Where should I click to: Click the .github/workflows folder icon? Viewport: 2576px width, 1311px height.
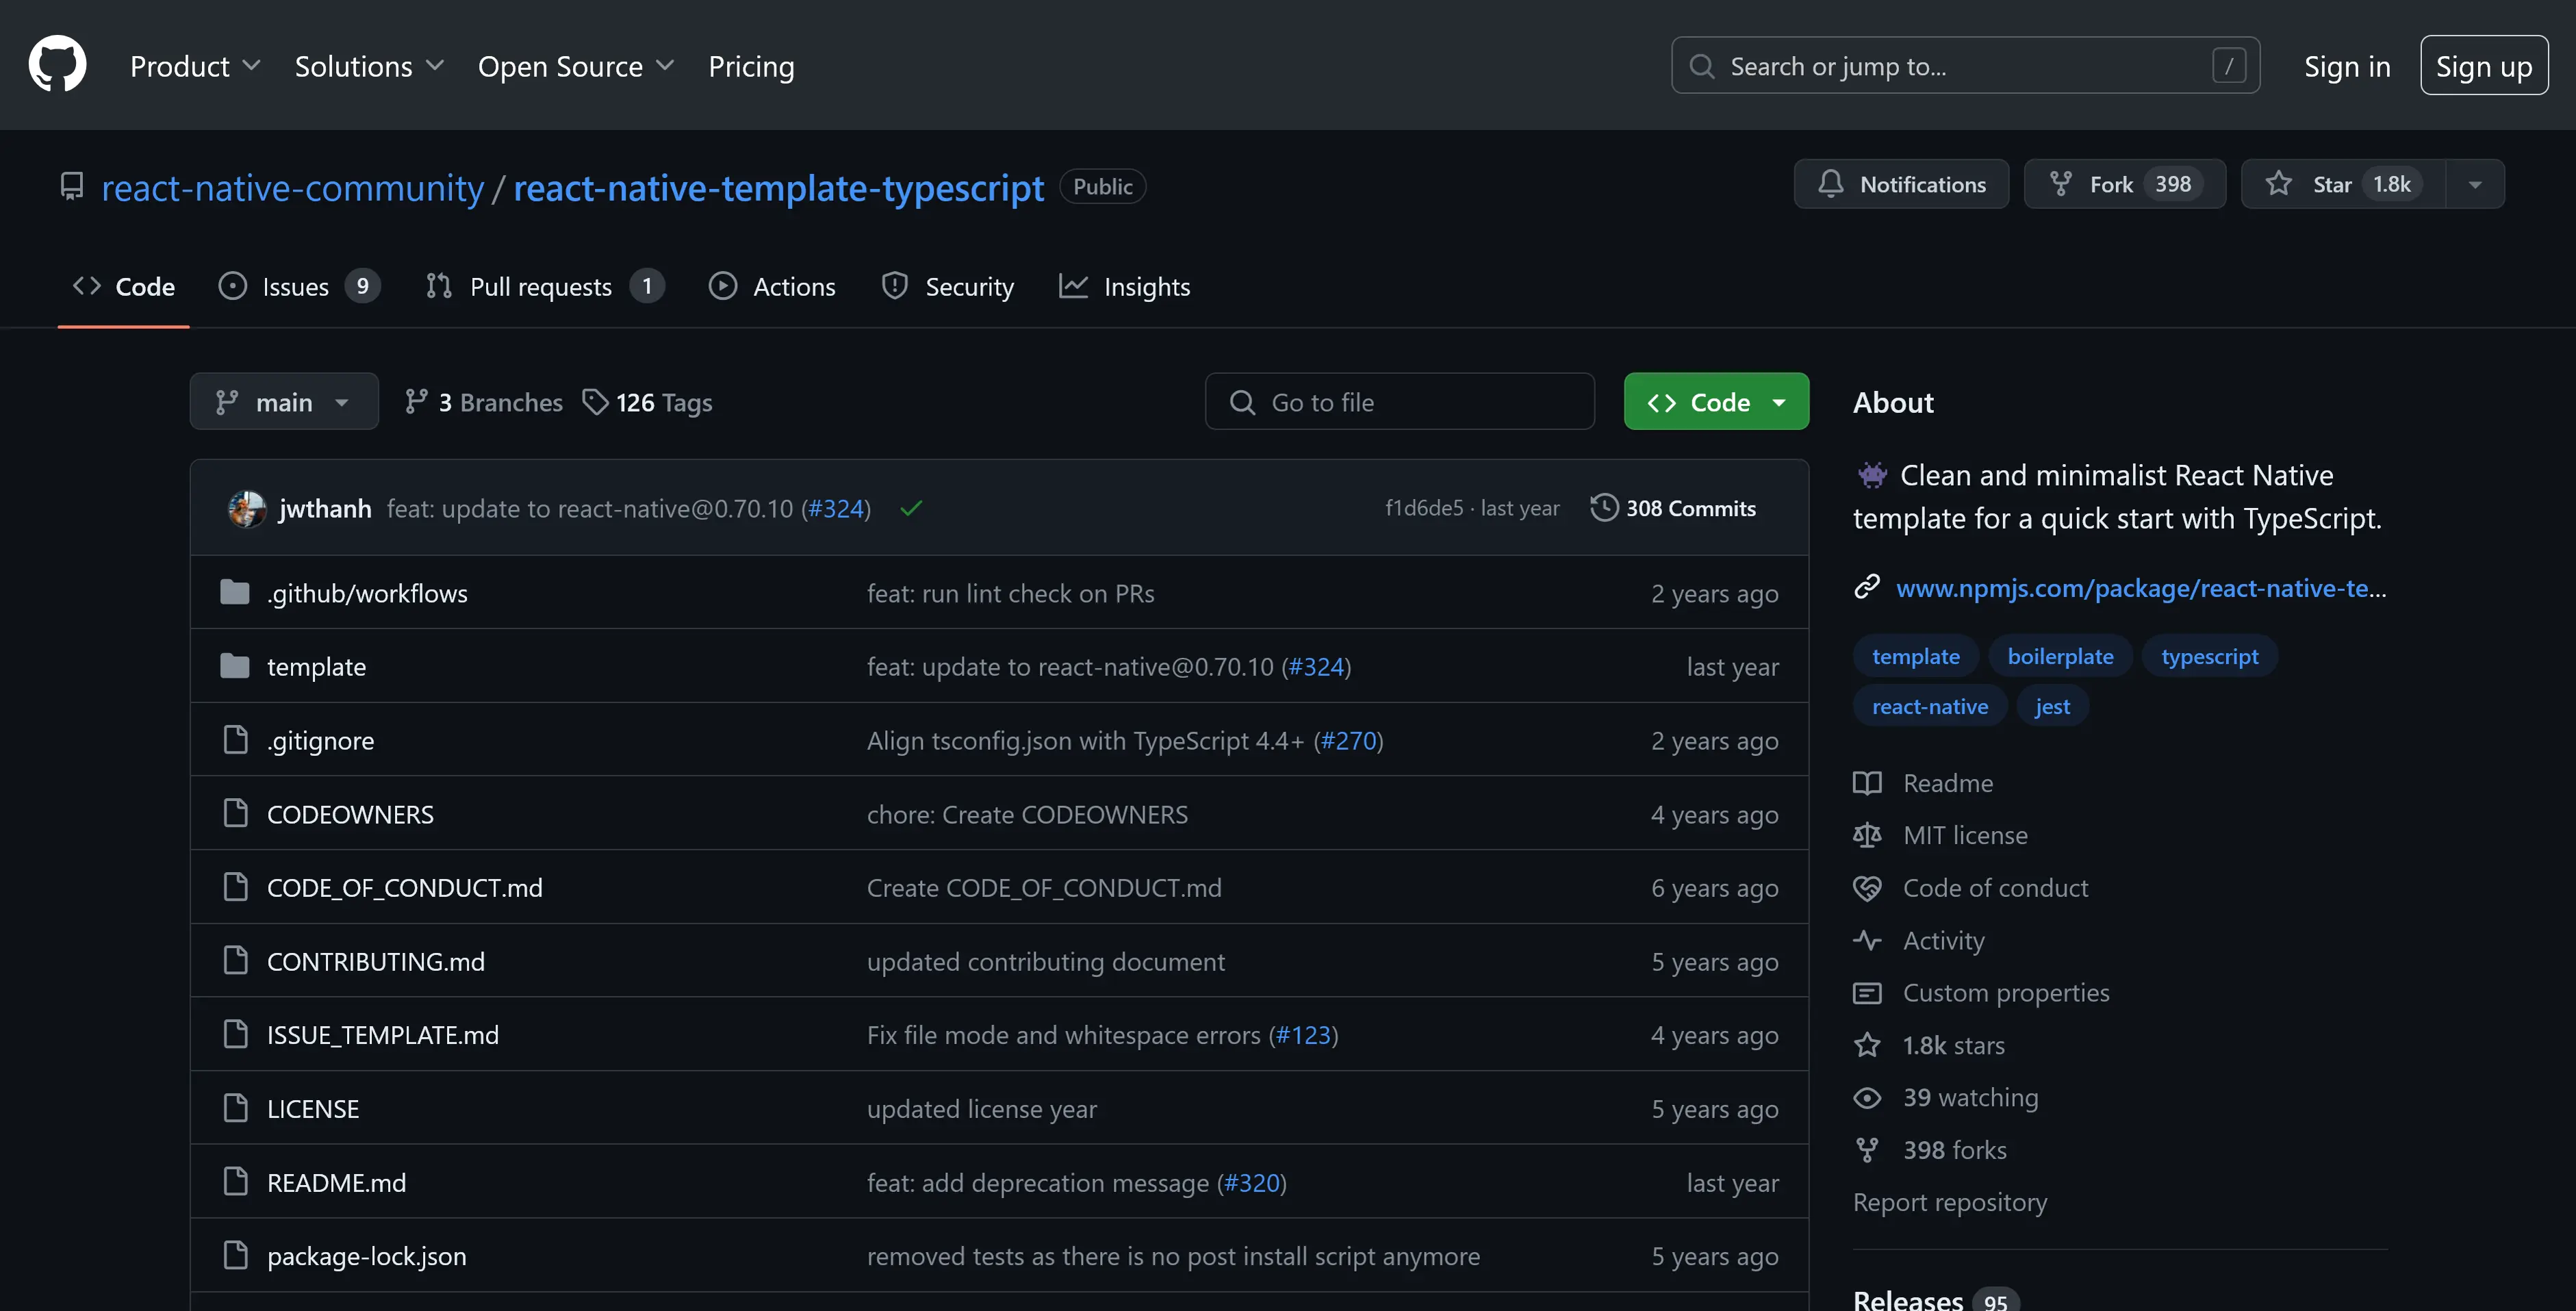click(x=235, y=593)
